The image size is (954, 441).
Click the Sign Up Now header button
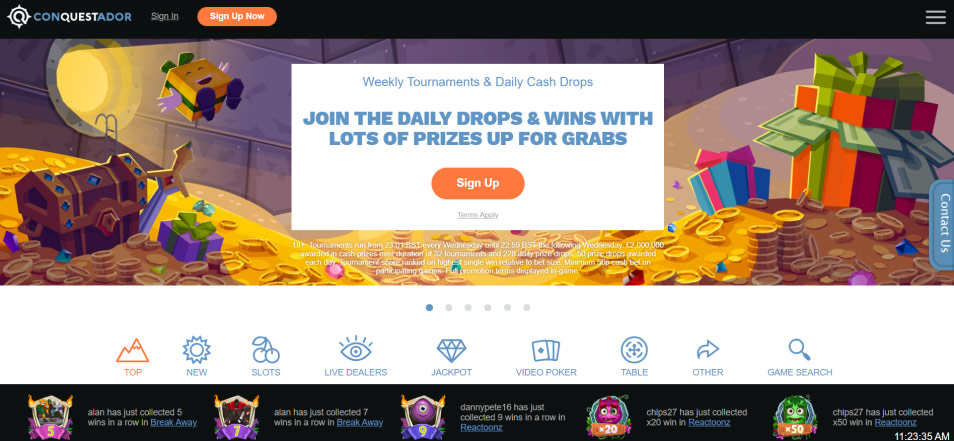click(237, 16)
